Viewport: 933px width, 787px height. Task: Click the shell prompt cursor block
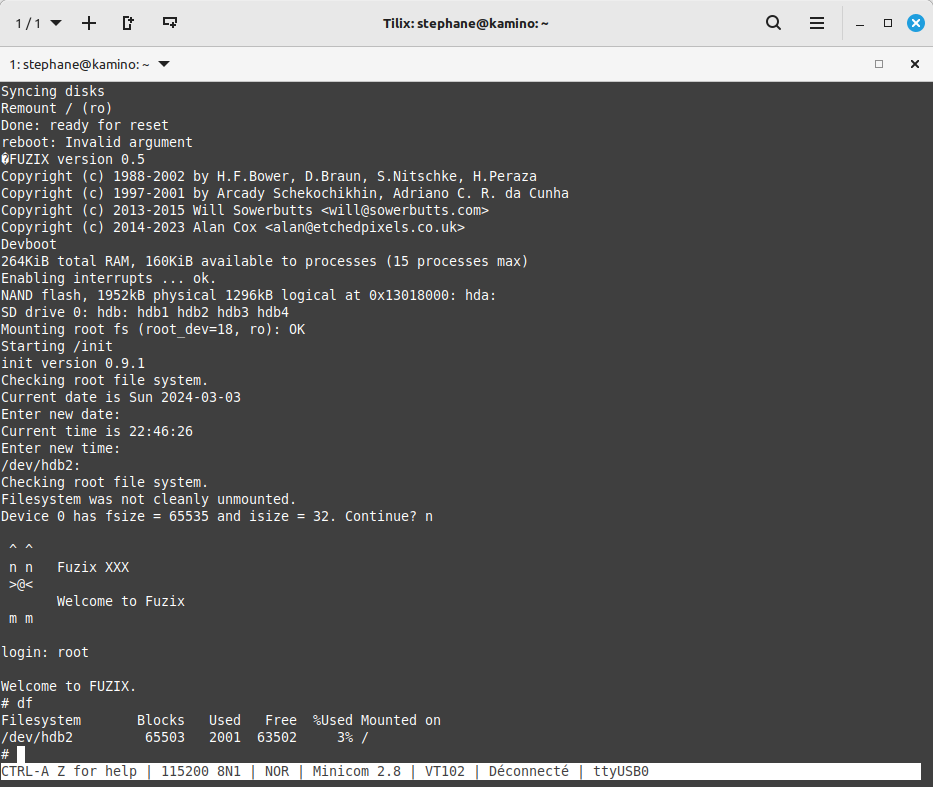tap(21, 754)
